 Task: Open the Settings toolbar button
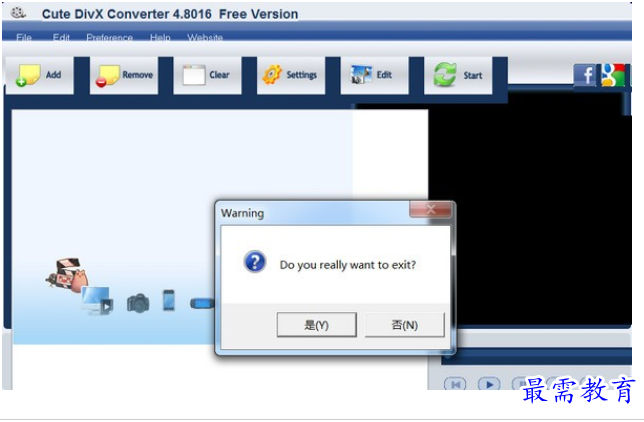coord(291,76)
